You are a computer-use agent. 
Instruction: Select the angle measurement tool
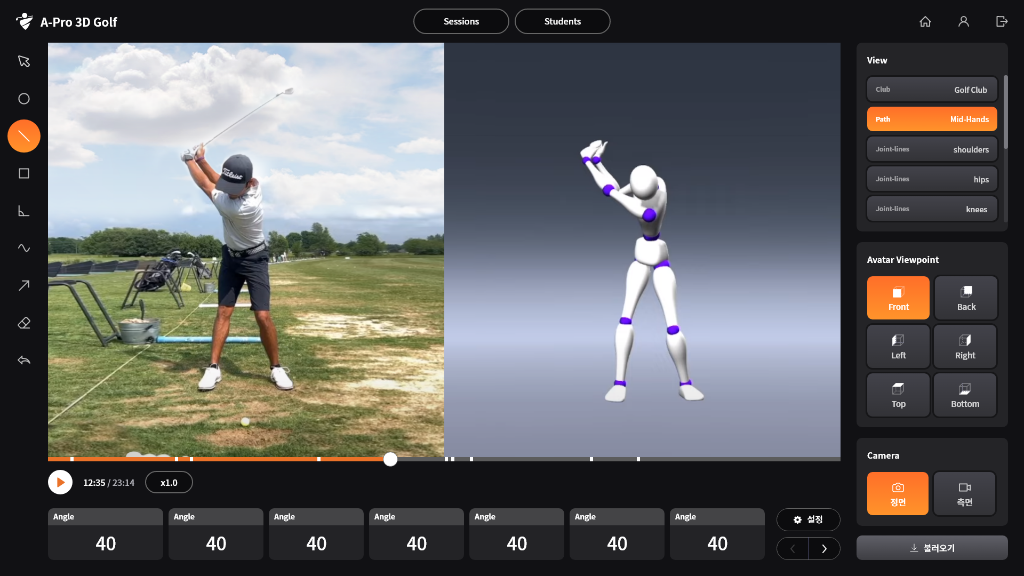[24, 210]
